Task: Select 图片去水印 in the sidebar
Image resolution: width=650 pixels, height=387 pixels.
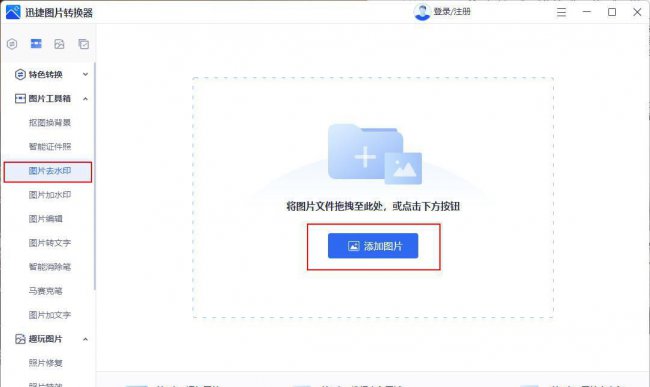Action: pyautogui.click(x=48, y=172)
